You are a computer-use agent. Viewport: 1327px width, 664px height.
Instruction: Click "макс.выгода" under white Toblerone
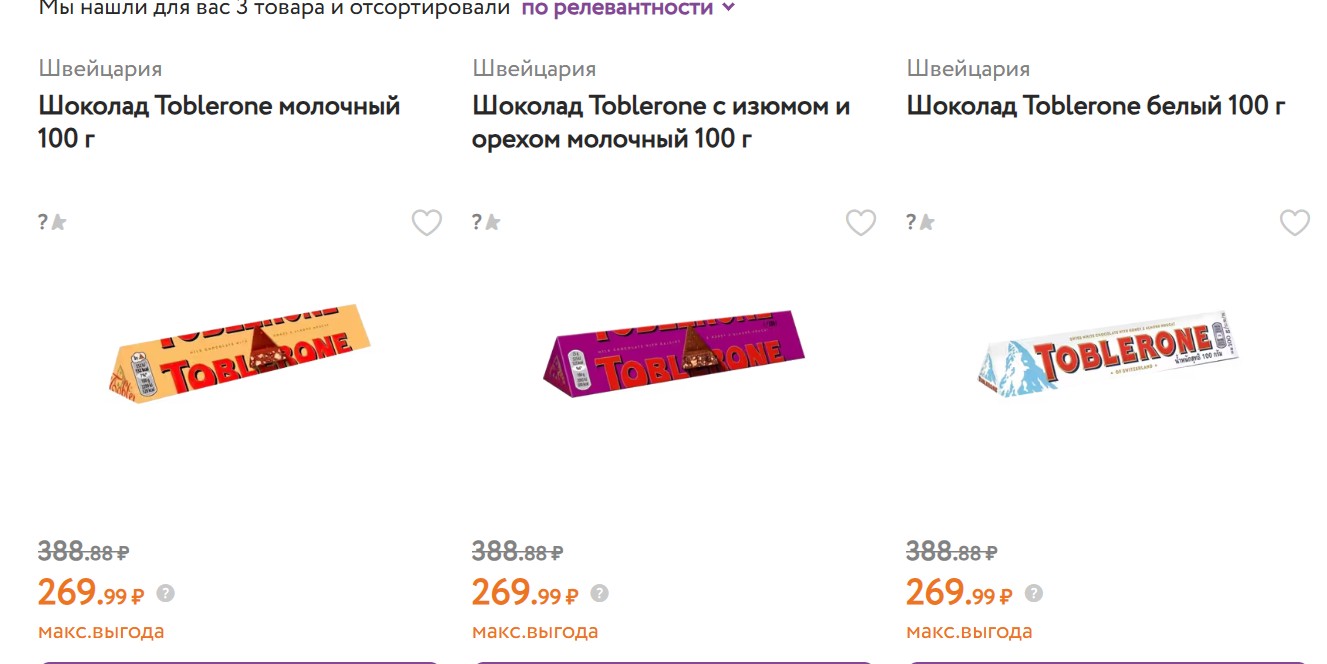(969, 631)
